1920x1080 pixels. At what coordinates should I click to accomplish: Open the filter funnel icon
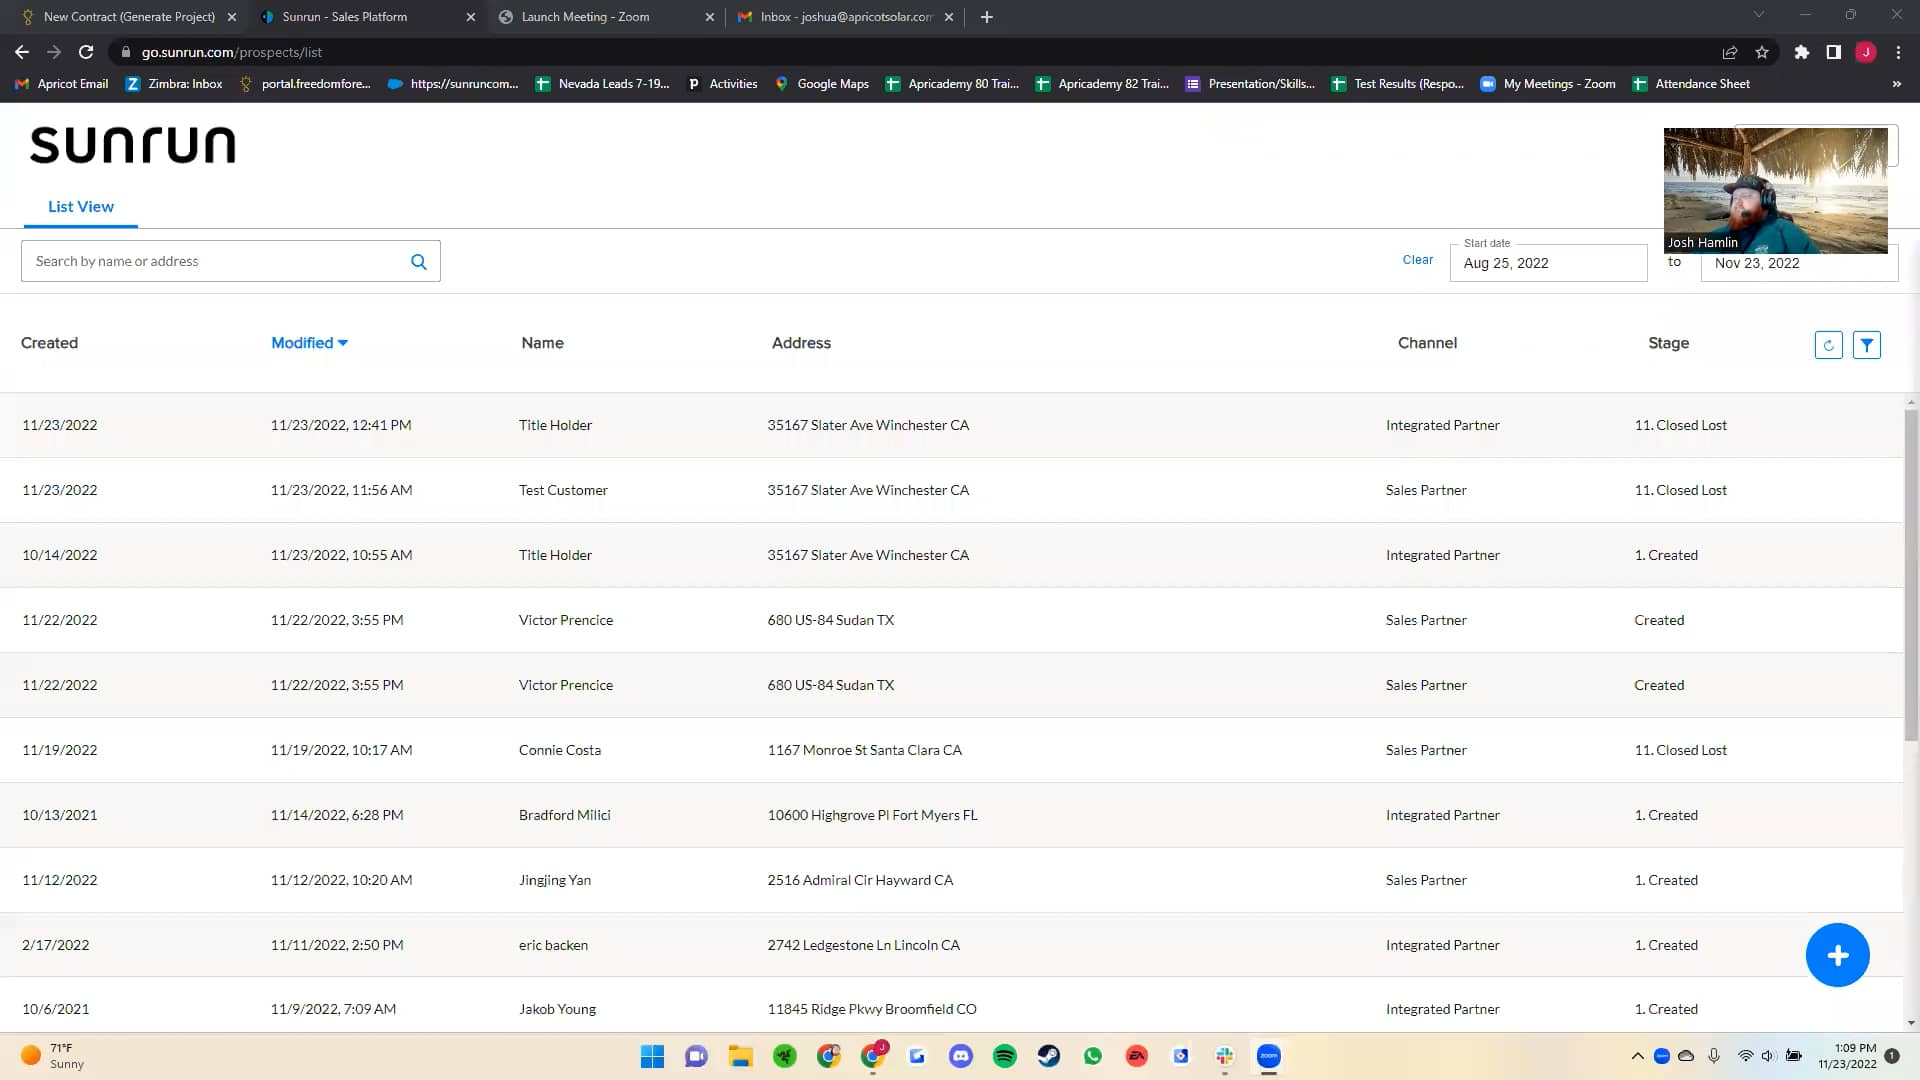point(1866,345)
